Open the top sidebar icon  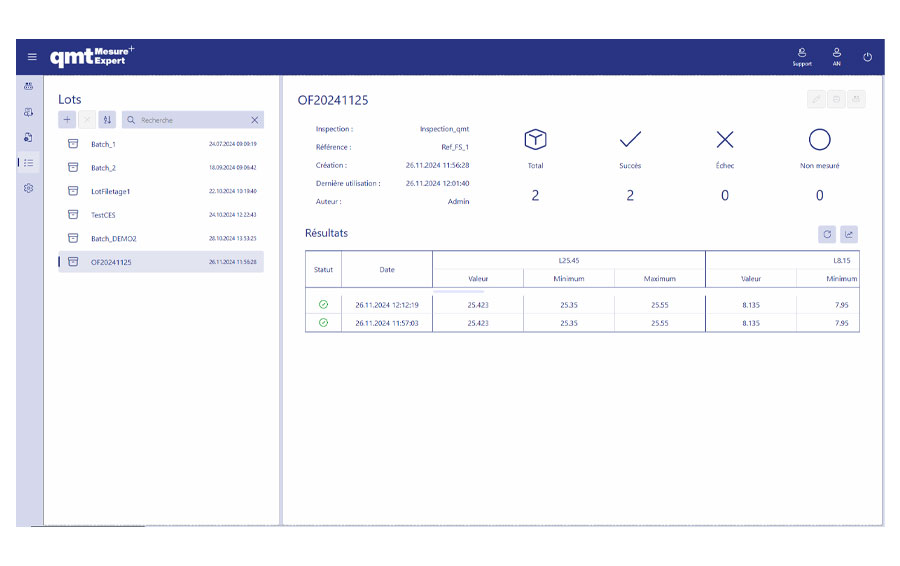pos(29,86)
